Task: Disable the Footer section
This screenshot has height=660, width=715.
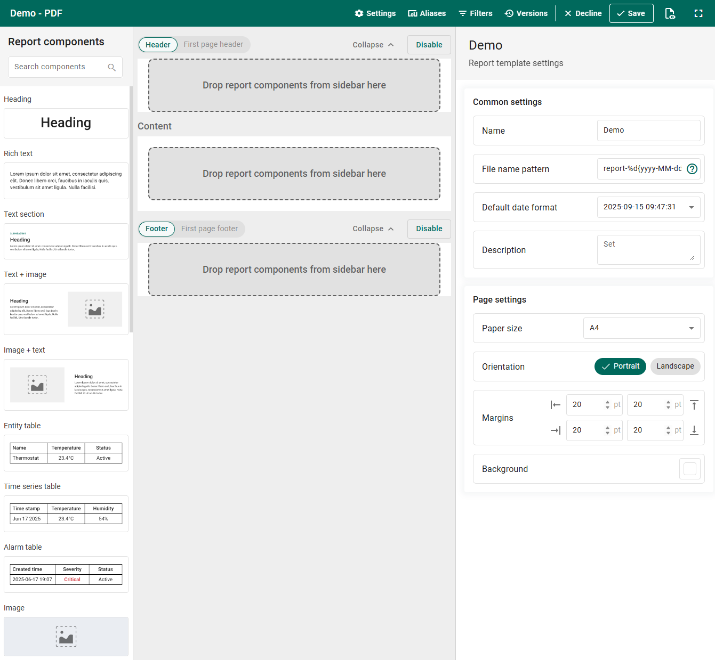Action: click(x=429, y=229)
